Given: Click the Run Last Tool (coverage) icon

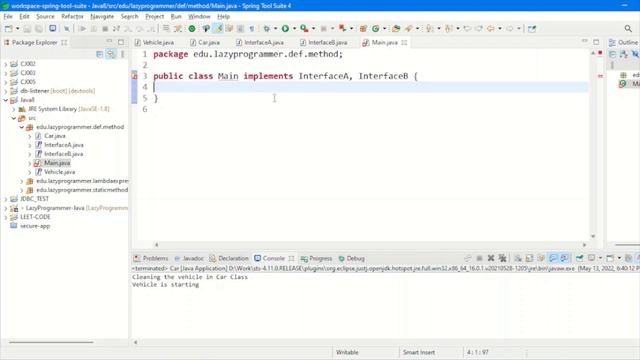Looking at the screenshot, I should pos(304,29).
